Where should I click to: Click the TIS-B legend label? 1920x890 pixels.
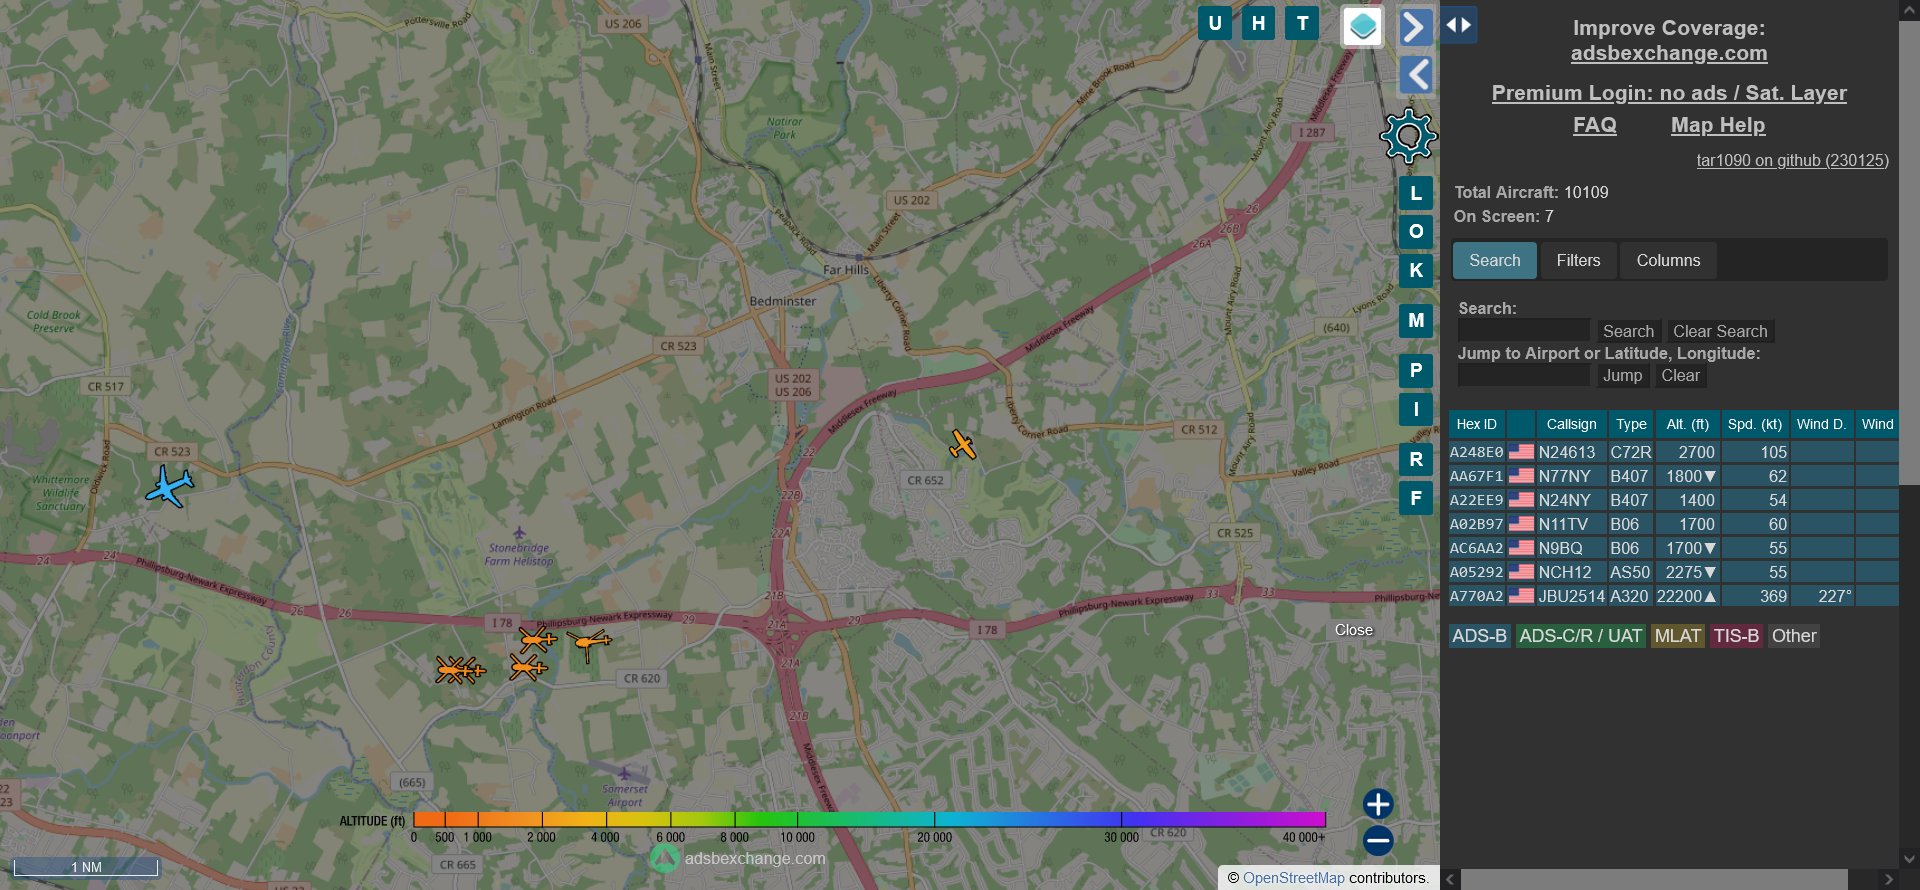(1736, 636)
